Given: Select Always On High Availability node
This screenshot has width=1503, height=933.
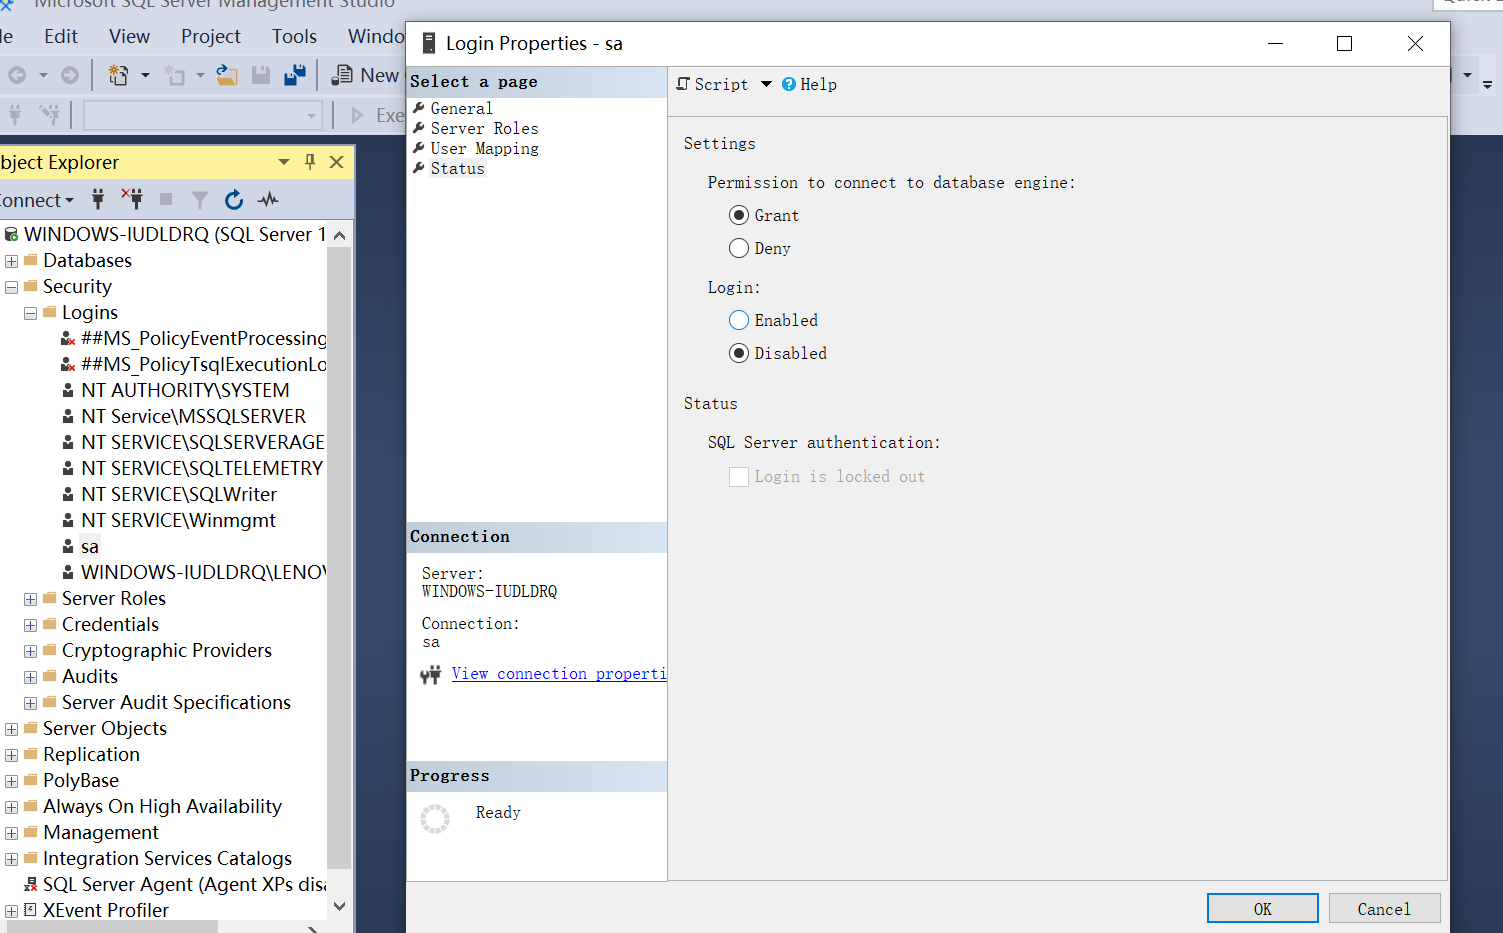Looking at the screenshot, I should pyautogui.click(x=162, y=806).
